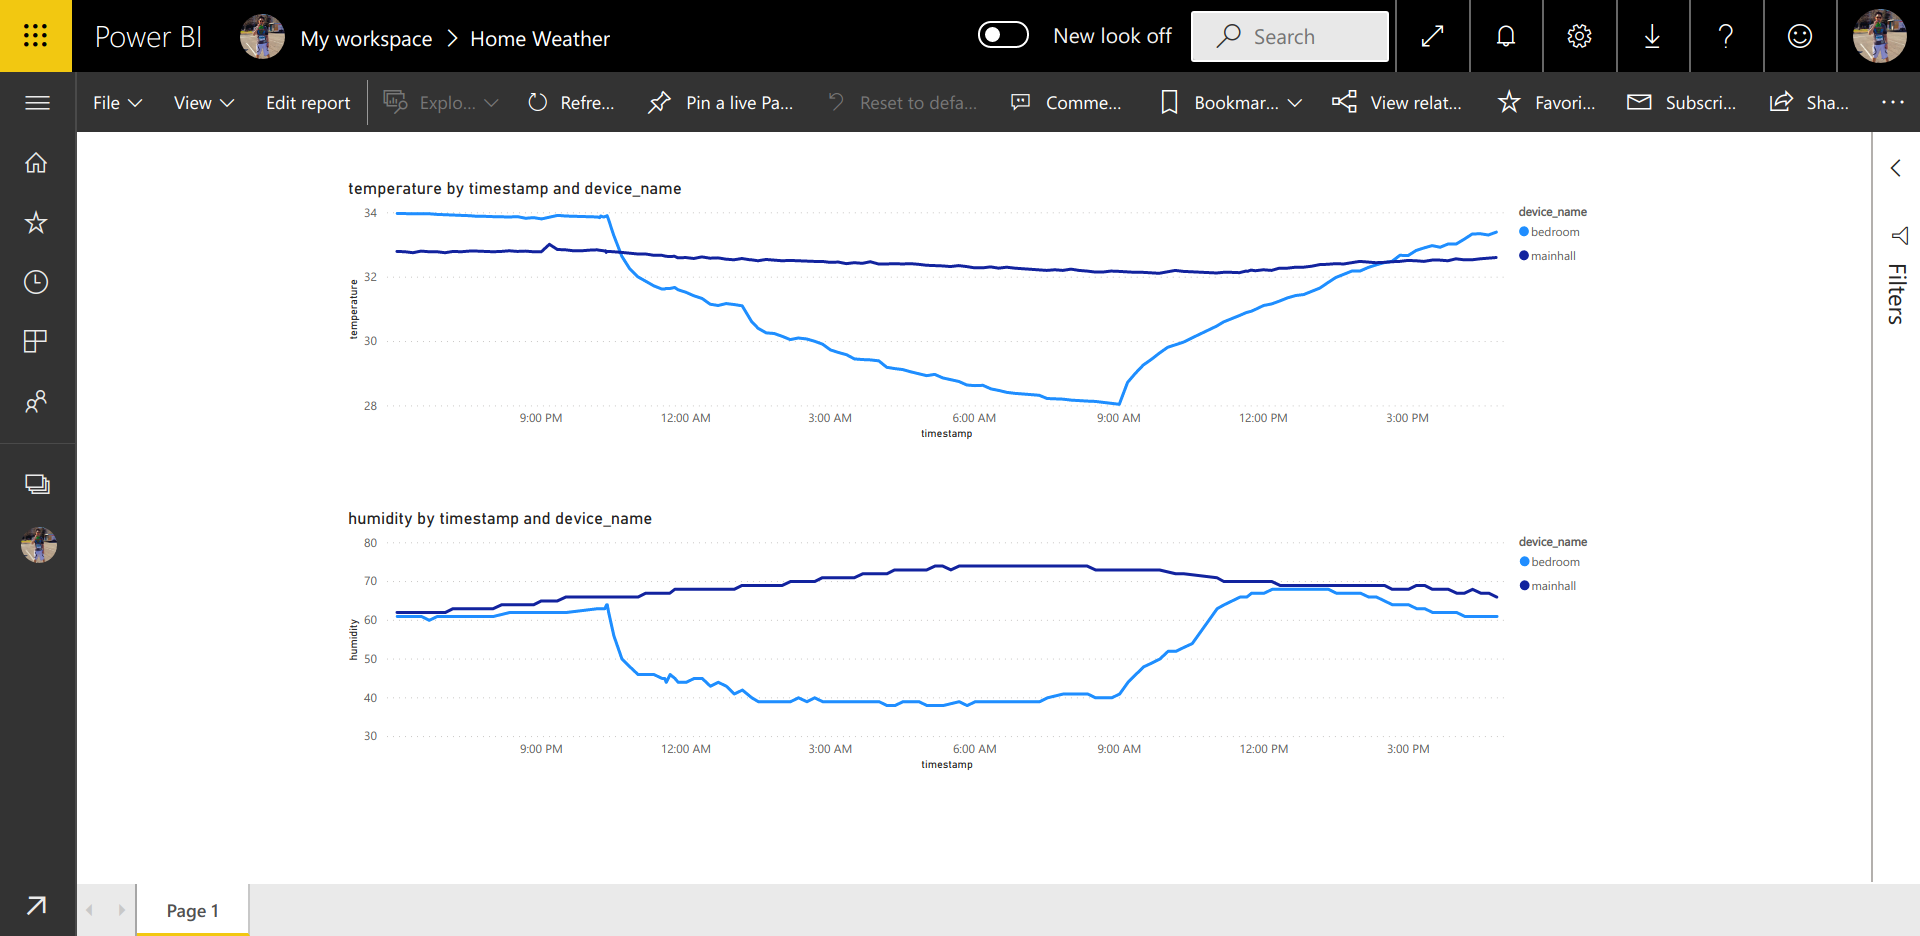
Task: Click the Power BI logo text
Action: pyautogui.click(x=148, y=37)
